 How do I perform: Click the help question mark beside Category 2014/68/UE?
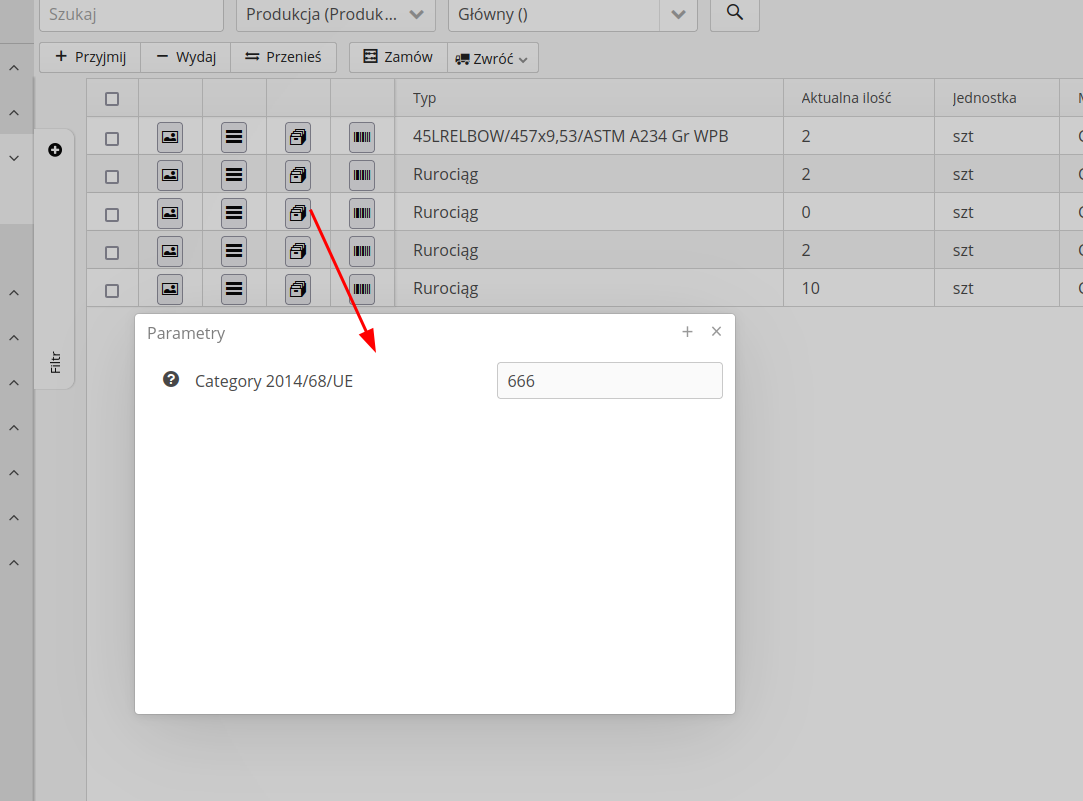click(171, 380)
